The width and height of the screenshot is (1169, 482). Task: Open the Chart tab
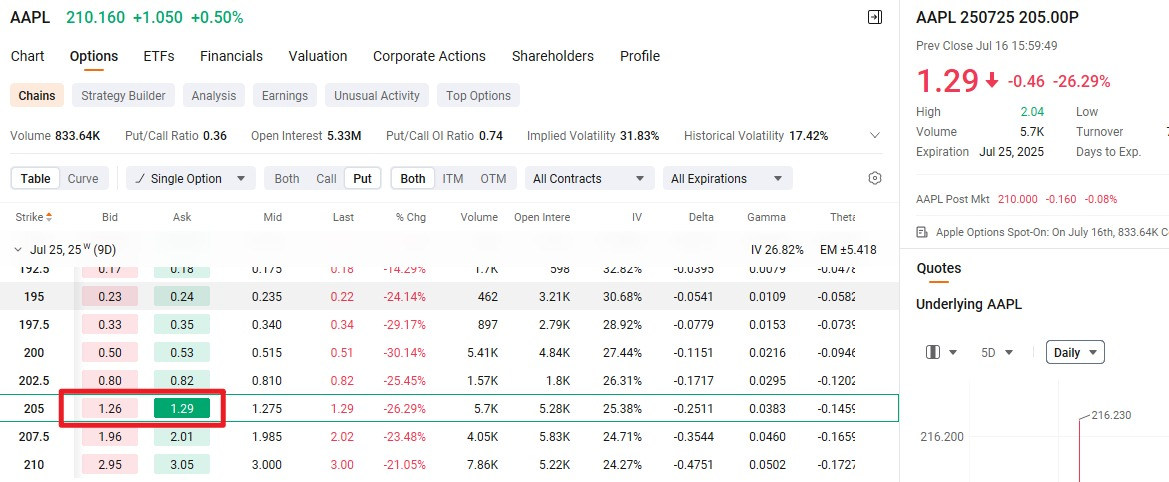28,56
